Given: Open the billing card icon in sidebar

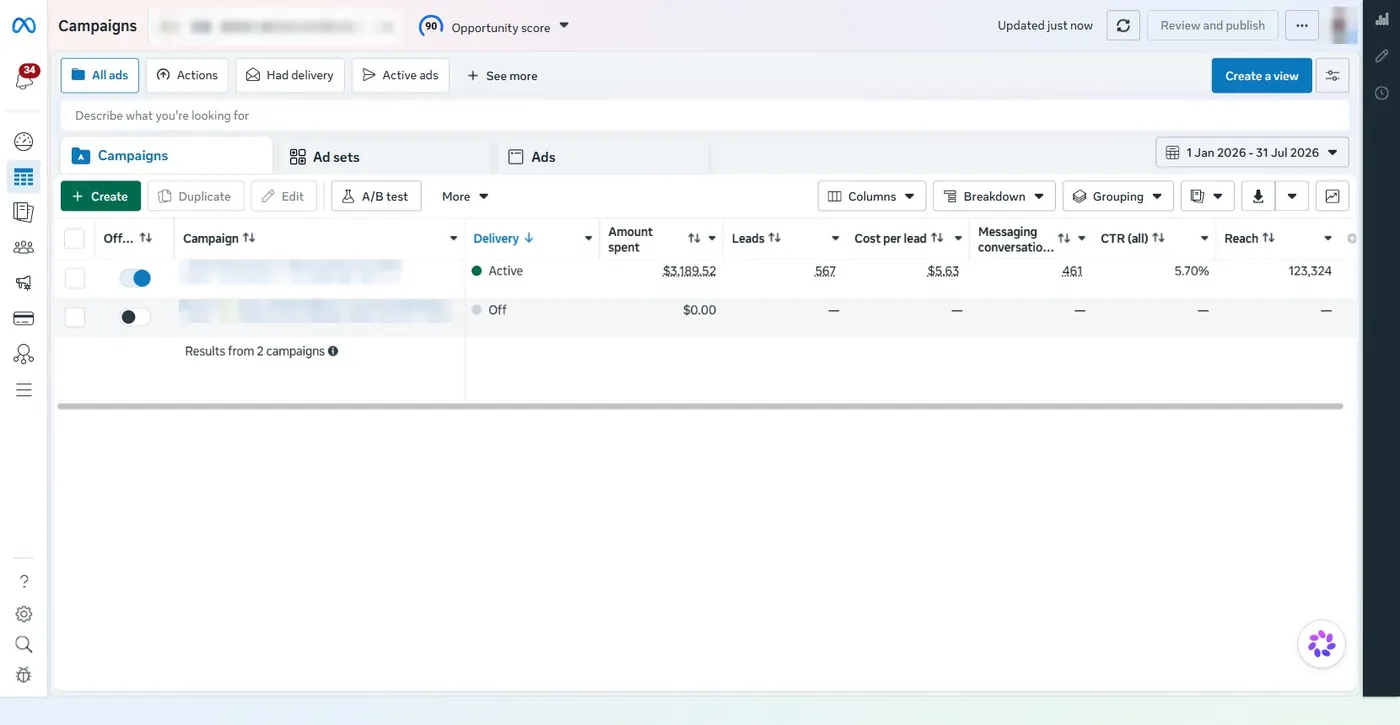Looking at the screenshot, I should (x=24, y=319).
